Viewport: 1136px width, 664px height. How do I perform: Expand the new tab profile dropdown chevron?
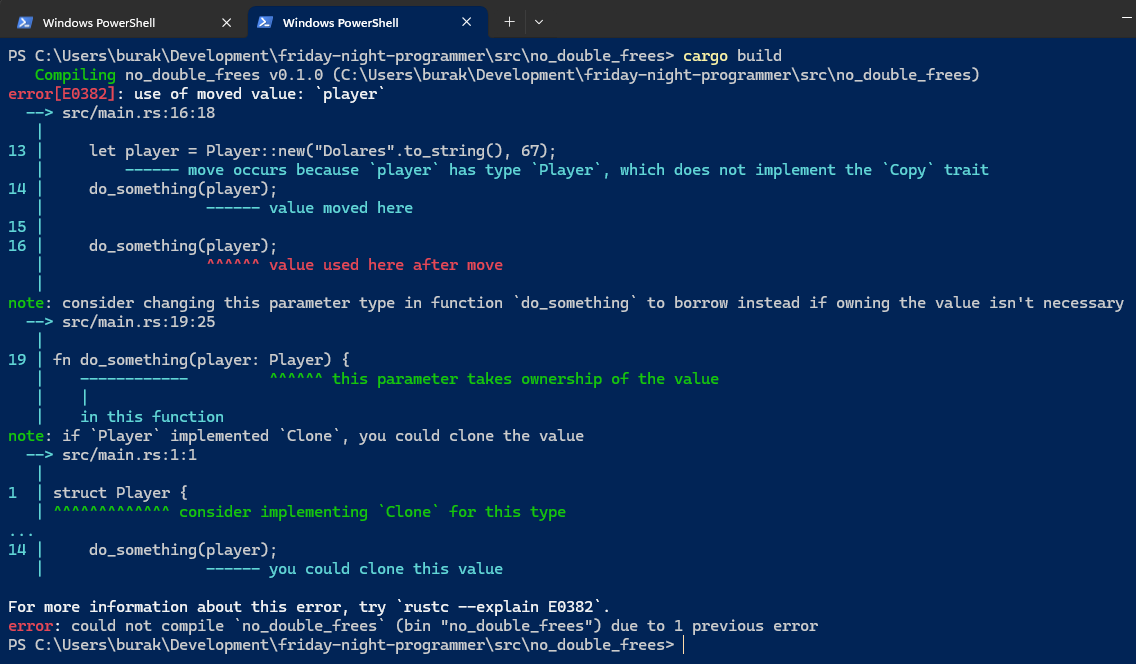[539, 22]
